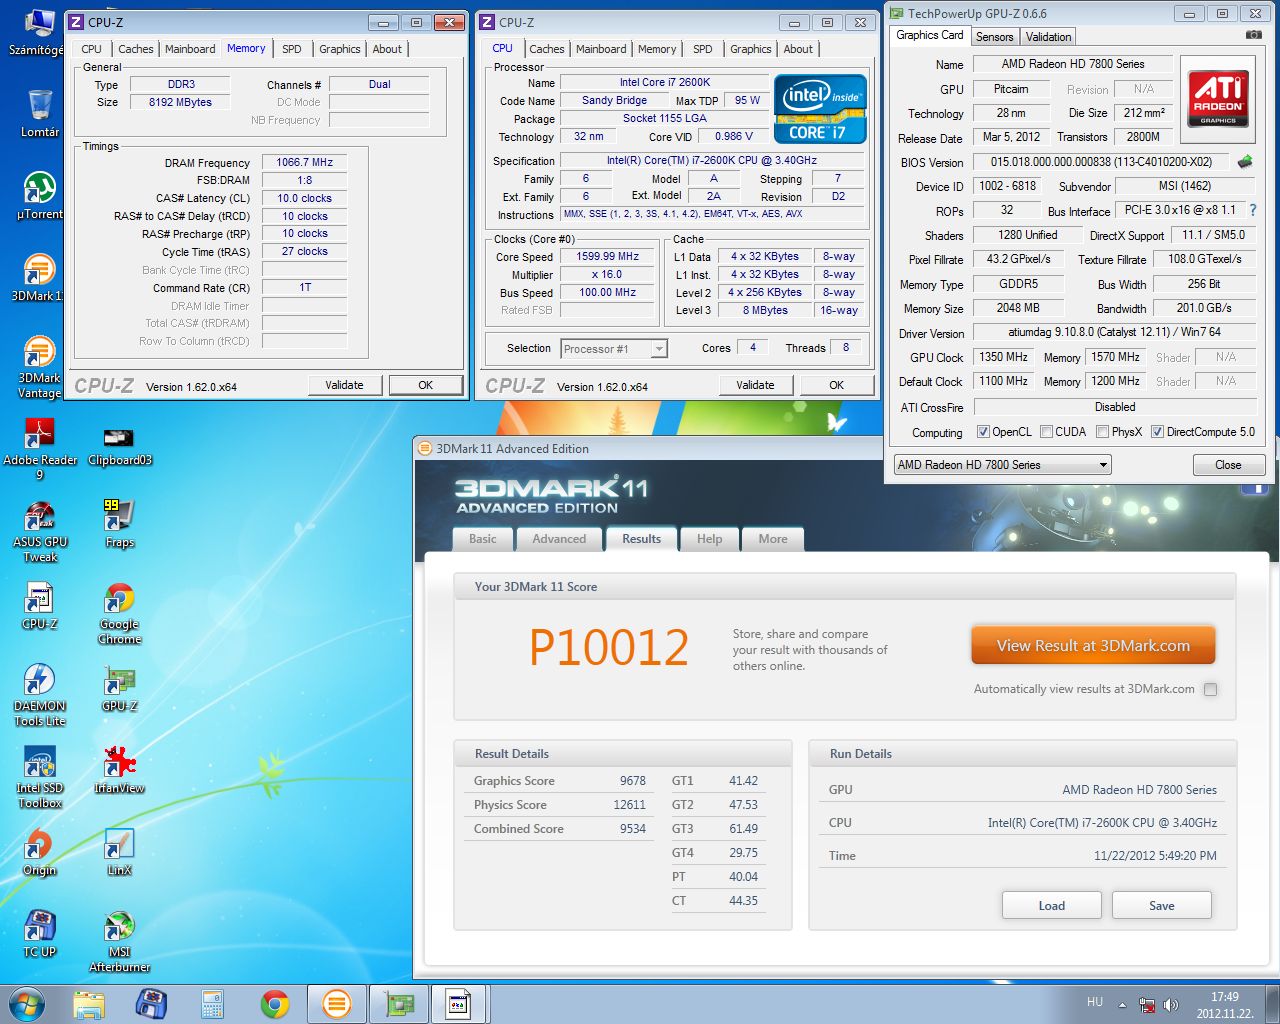Click the Graphics Score value 9678

coord(632,781)
